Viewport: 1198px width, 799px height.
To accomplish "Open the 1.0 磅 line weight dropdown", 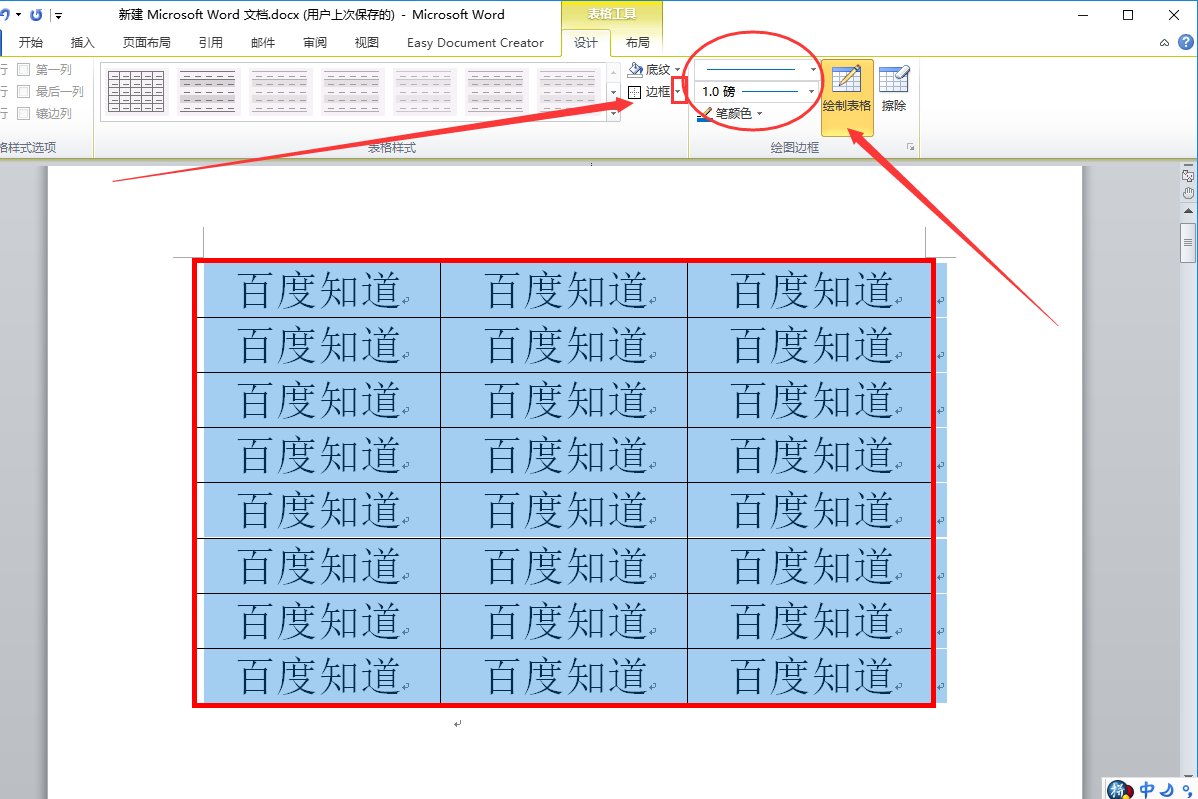I will (x=812, y=92).
